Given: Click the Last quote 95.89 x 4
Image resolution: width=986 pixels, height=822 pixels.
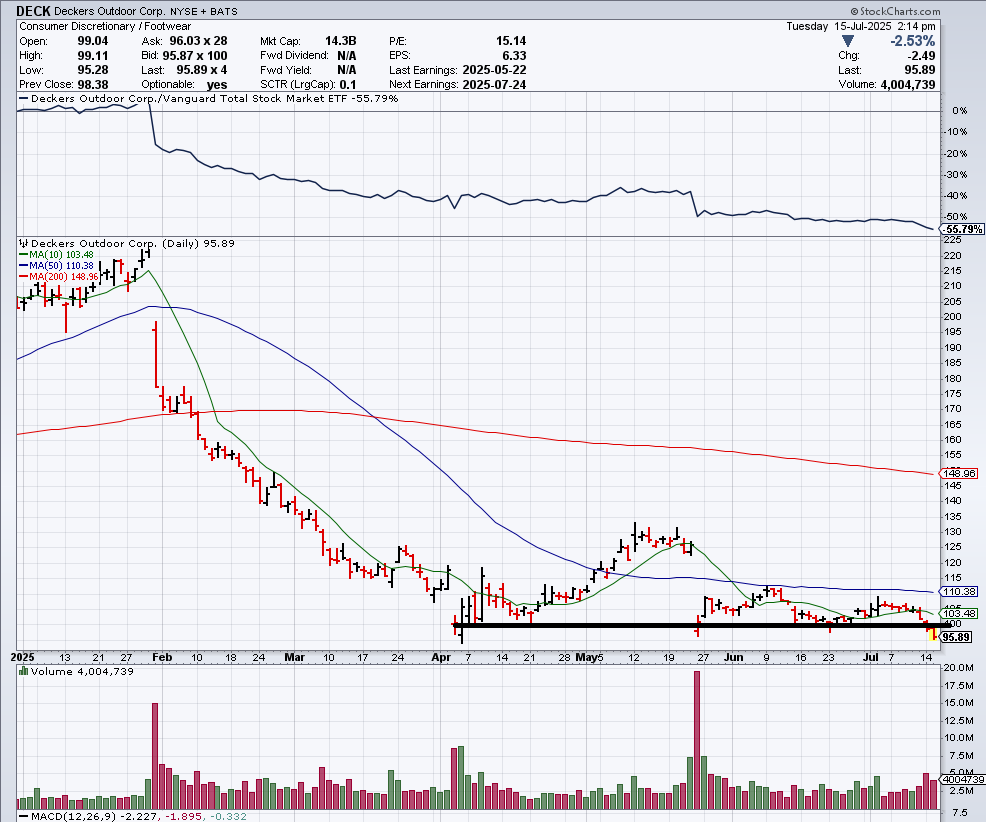Looking at the screenshot, I should [x=201, y=70].
